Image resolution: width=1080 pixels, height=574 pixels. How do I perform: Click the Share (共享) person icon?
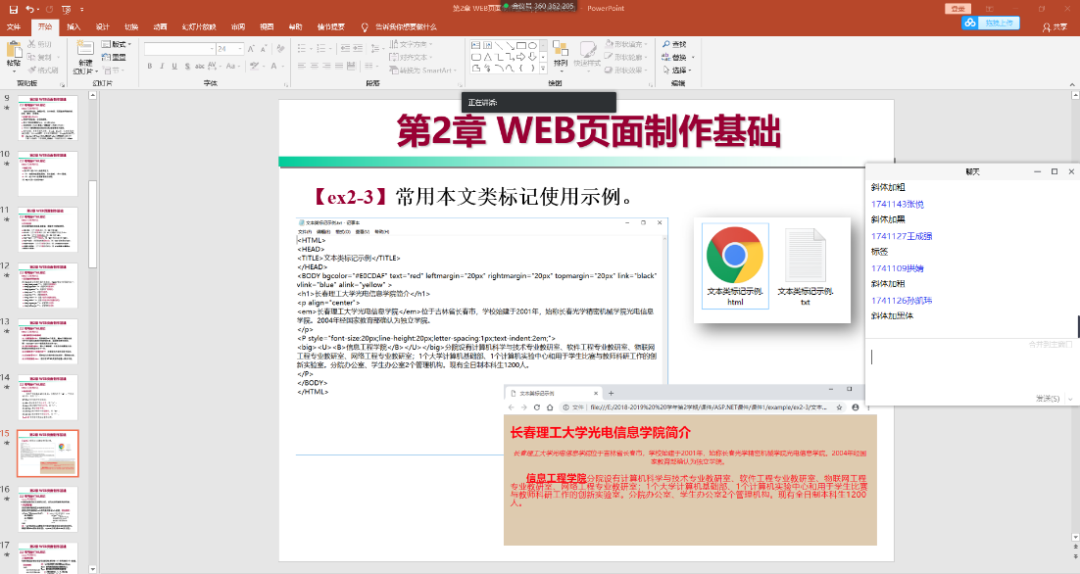click(1046, 27)
